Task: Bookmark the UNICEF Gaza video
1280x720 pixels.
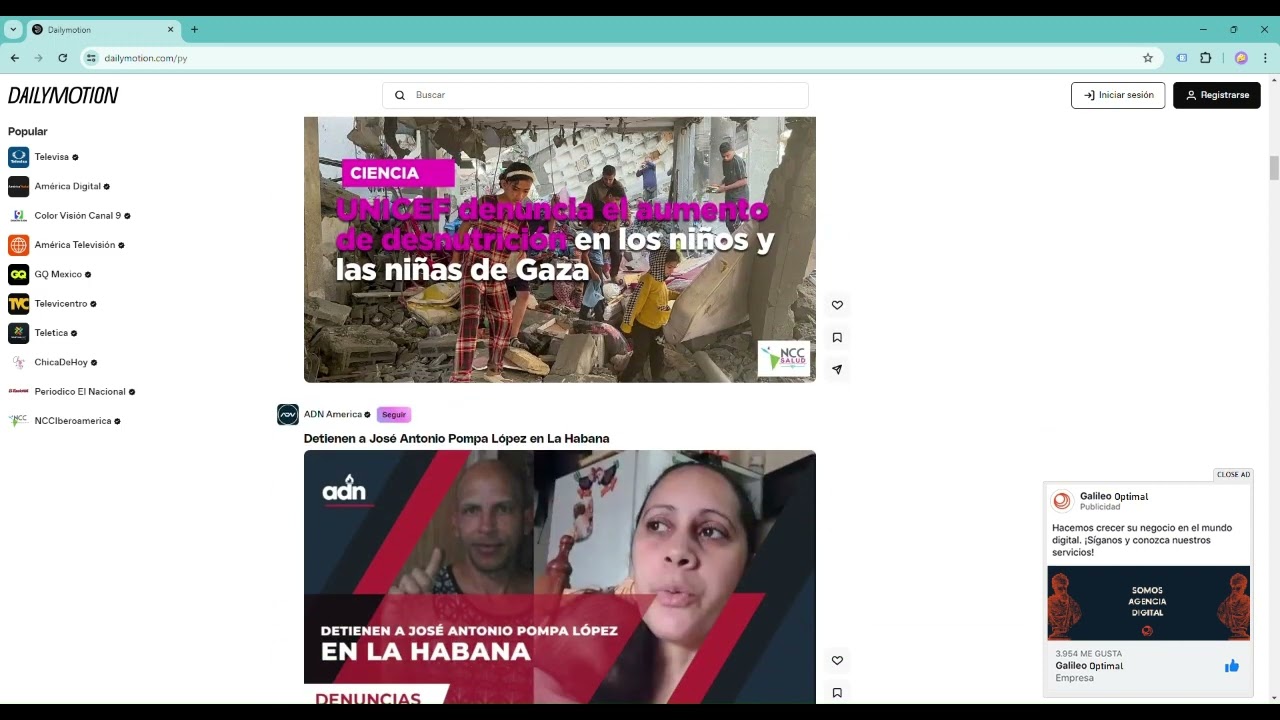Action: pyautogui.click(x=837, y=337)
